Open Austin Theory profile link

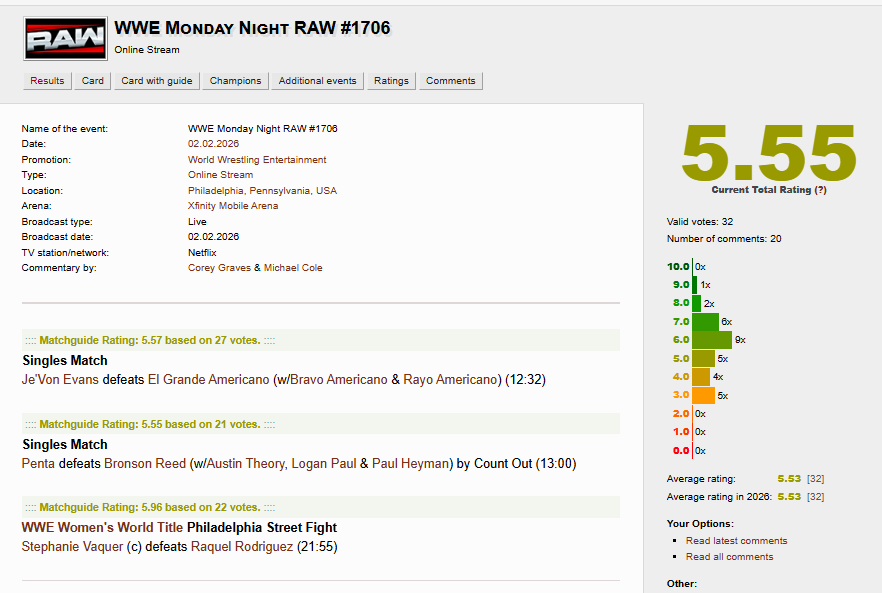[x=247, y=464]
